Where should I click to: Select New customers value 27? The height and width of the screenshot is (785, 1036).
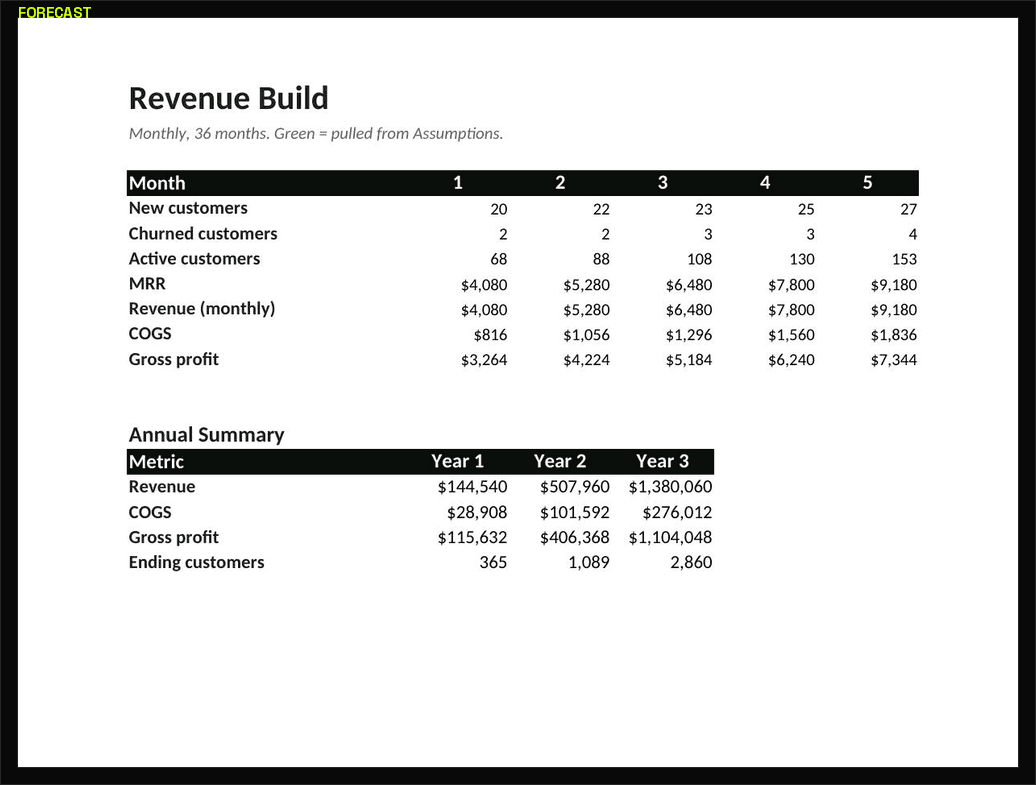(908, 209)
